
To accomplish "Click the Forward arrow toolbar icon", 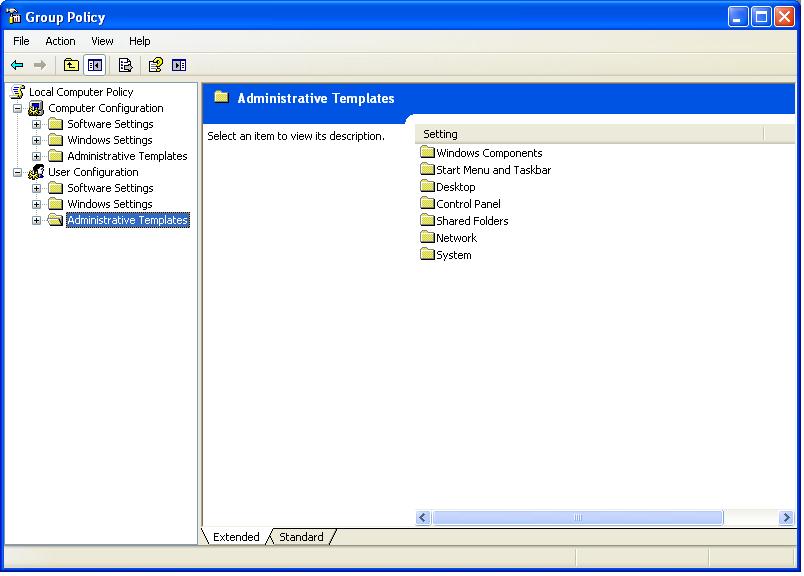I will pyautogui.click(x=39, y=65).
